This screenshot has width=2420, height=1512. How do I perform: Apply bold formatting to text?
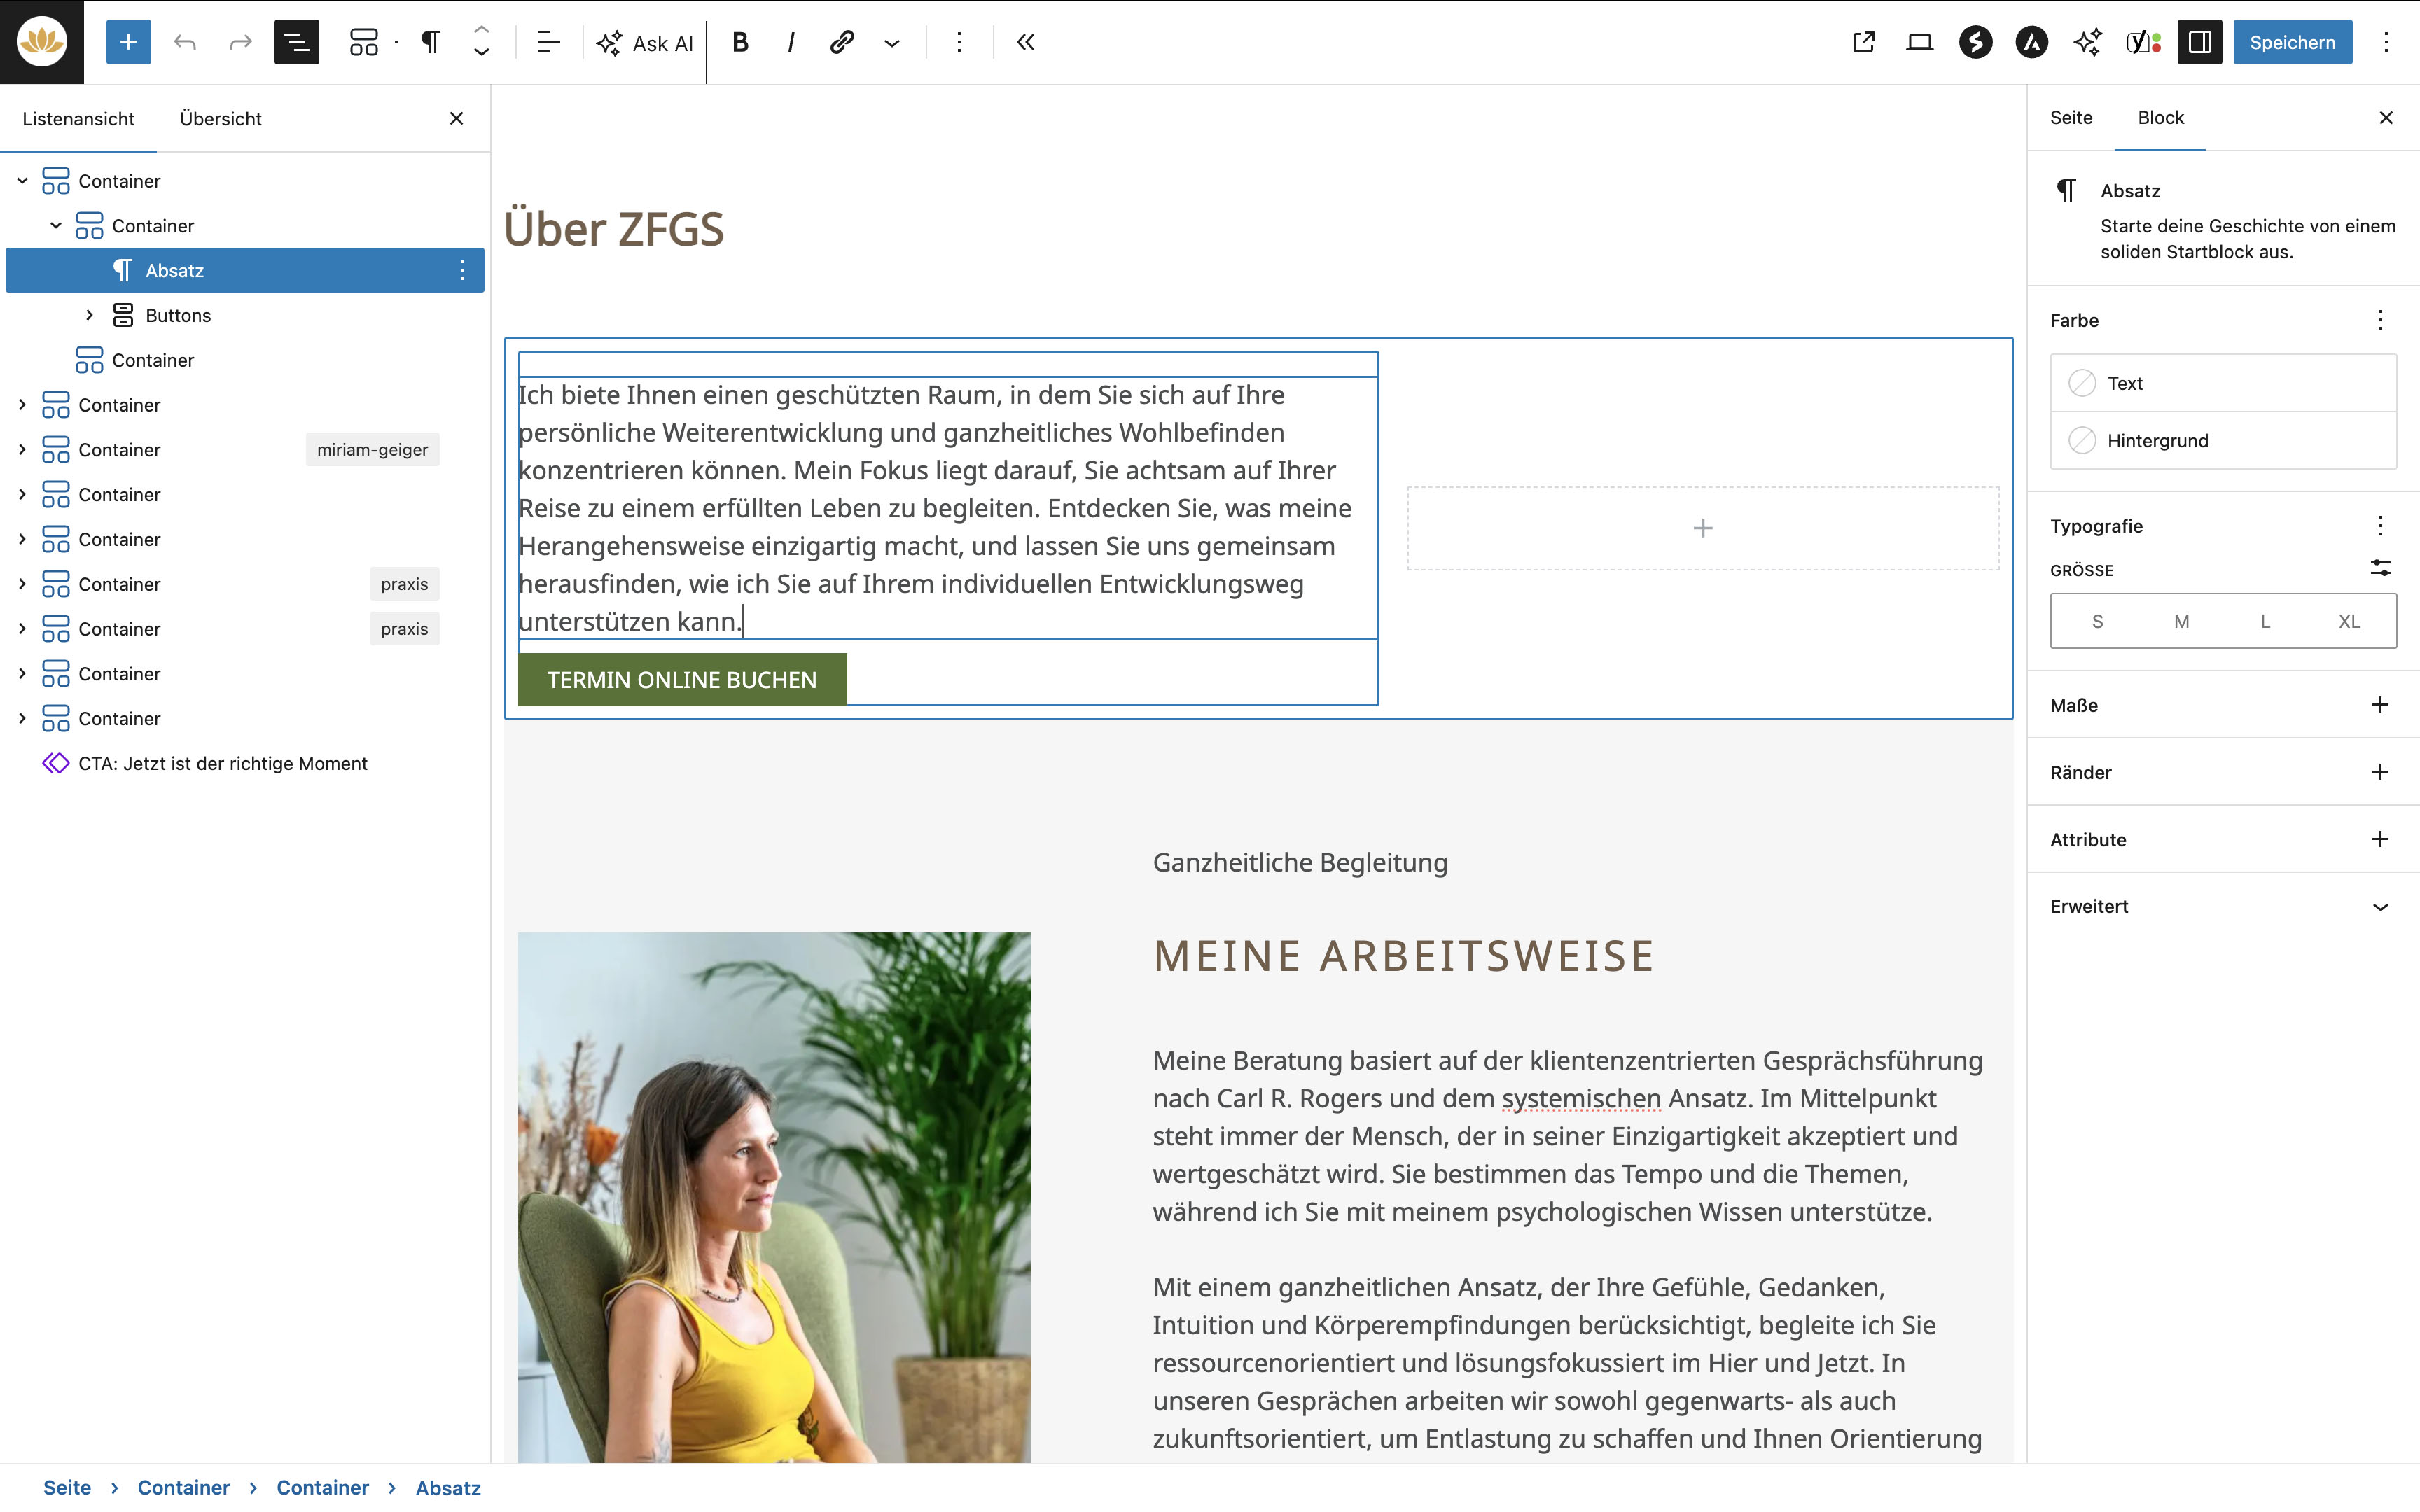click(x=740, y=42)
